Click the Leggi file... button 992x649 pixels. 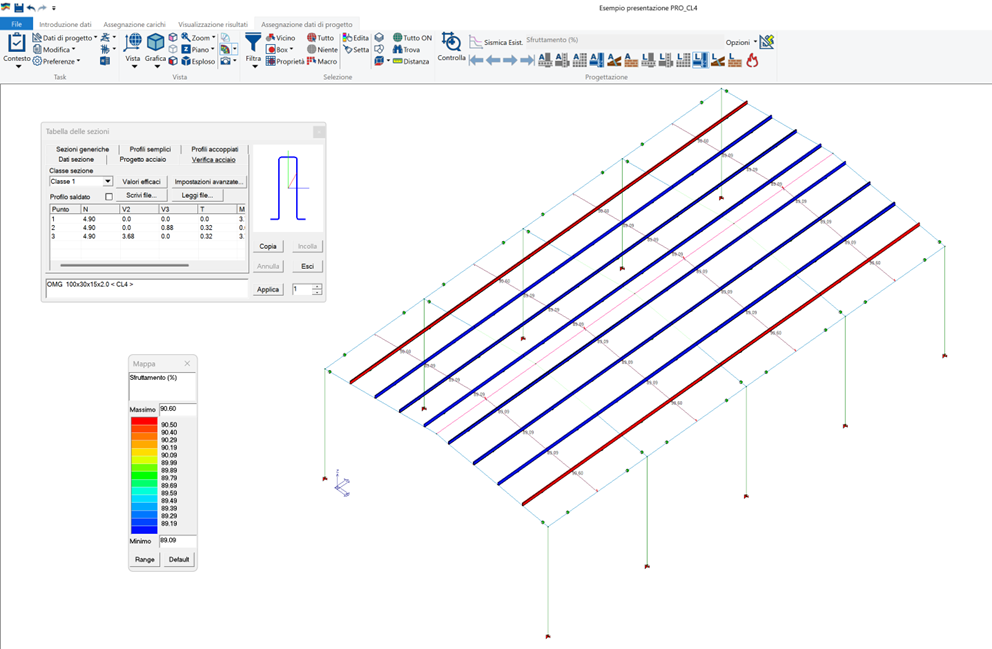197,195
